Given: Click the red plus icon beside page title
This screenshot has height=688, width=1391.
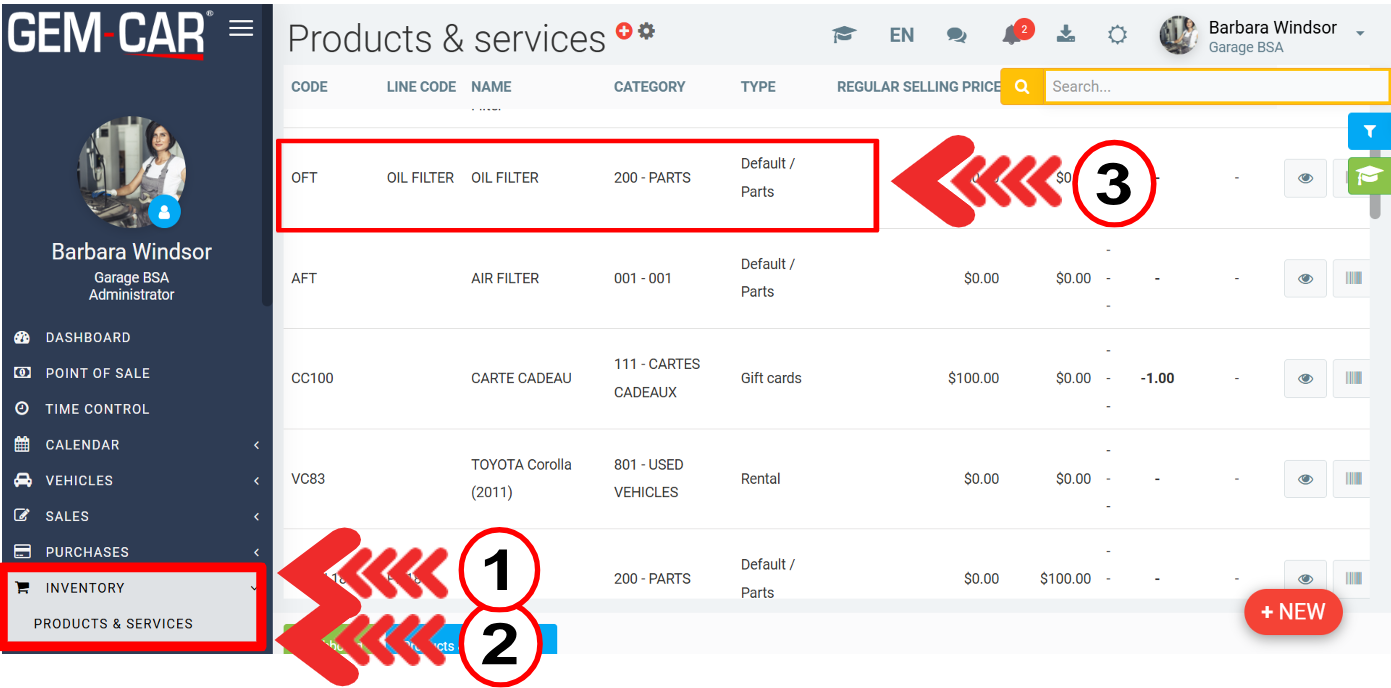Looking at the screenshot, I should click(624, 31).
